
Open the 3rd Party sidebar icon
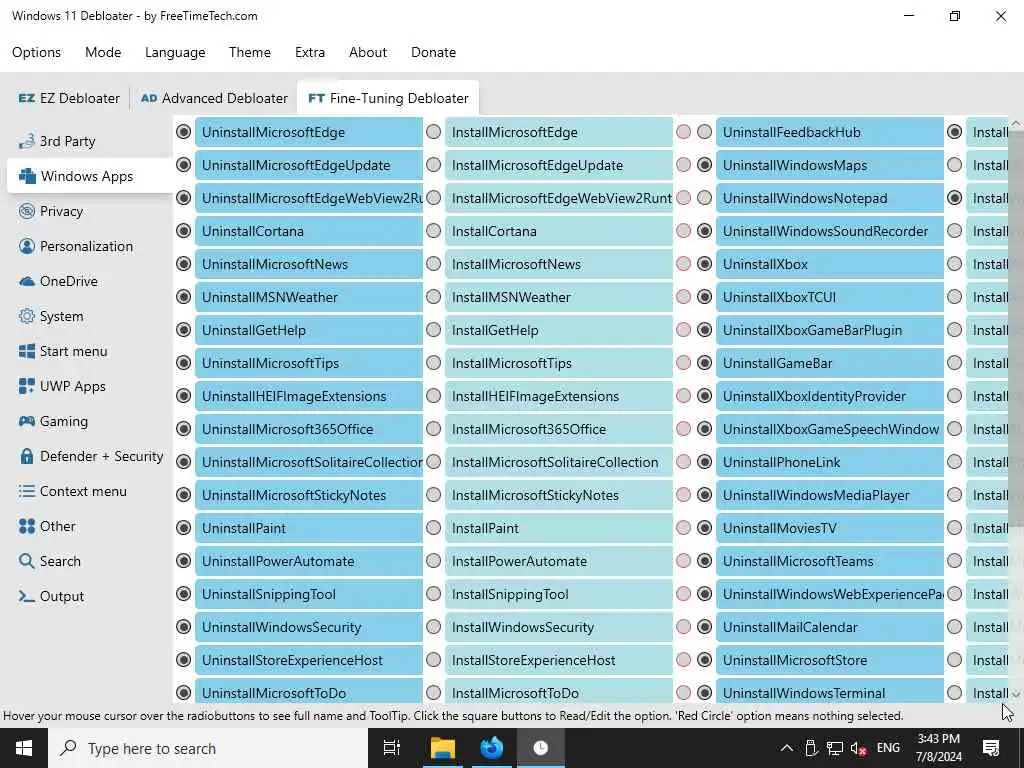[27, 141]
